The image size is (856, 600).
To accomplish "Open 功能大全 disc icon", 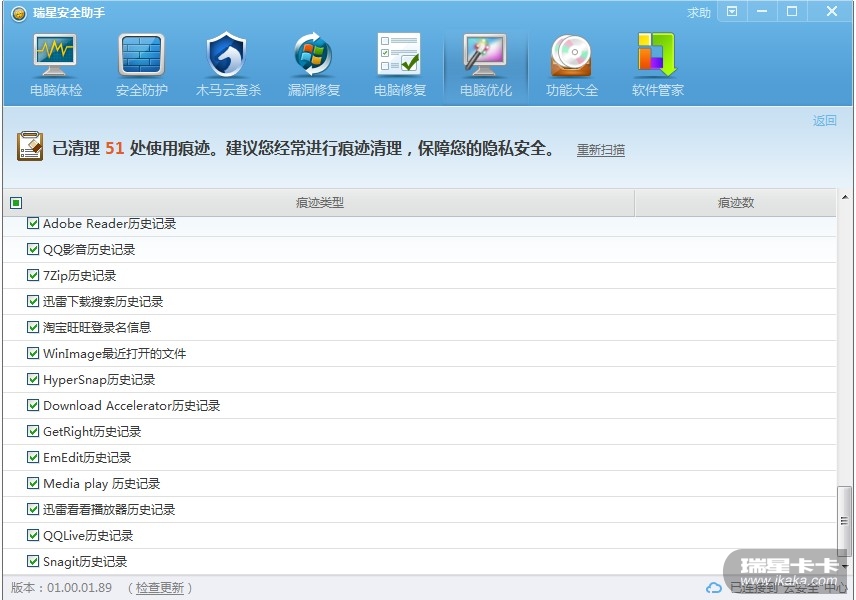I will [x=571, y=55].
